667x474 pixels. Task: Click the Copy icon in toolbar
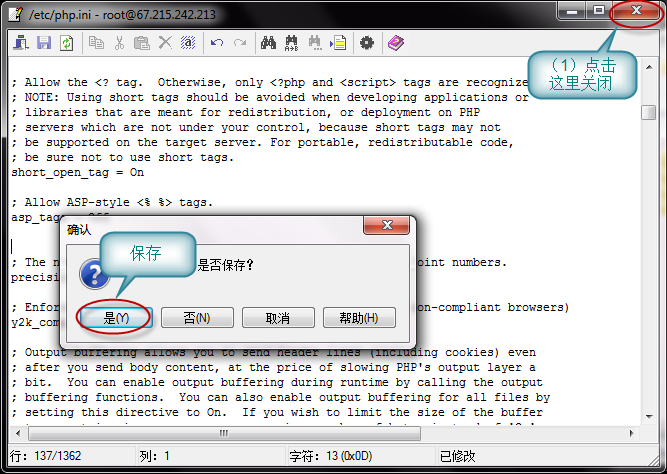pyautogui.click(x=97, y=43)
